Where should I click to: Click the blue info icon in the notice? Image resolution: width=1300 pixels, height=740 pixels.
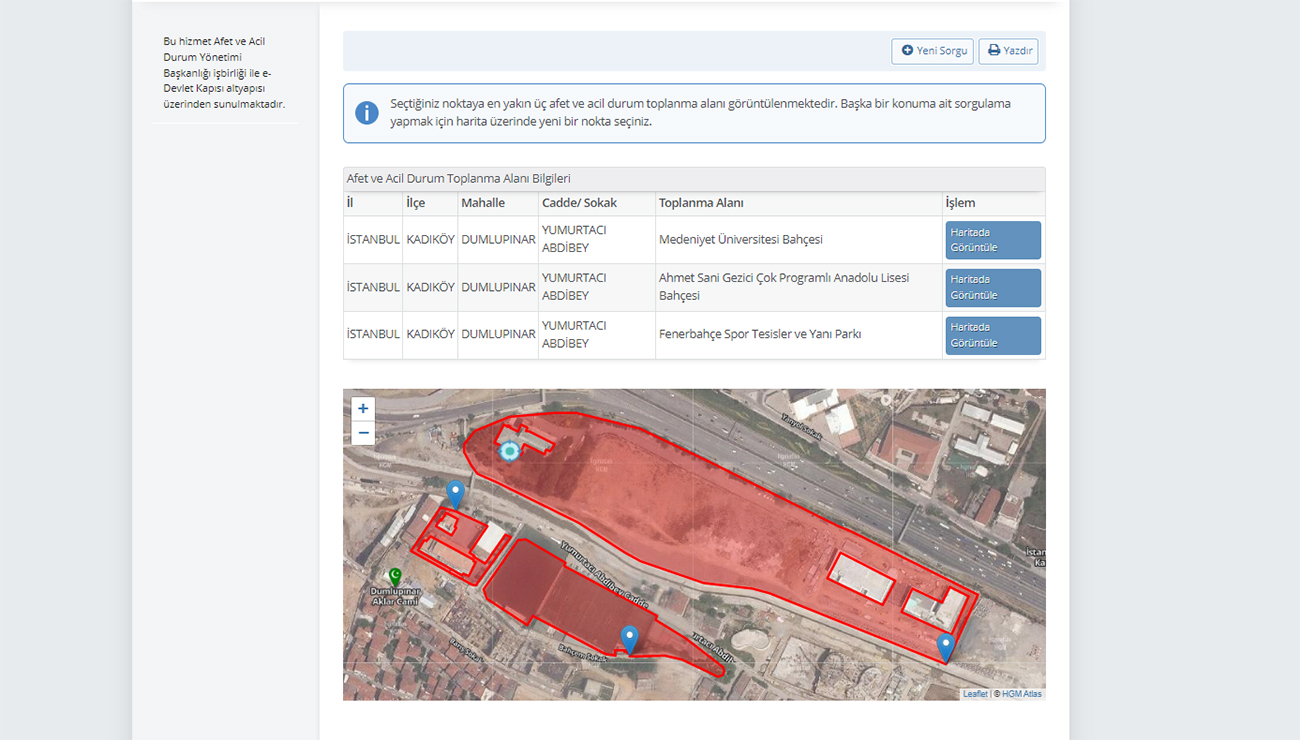point(367,113)
